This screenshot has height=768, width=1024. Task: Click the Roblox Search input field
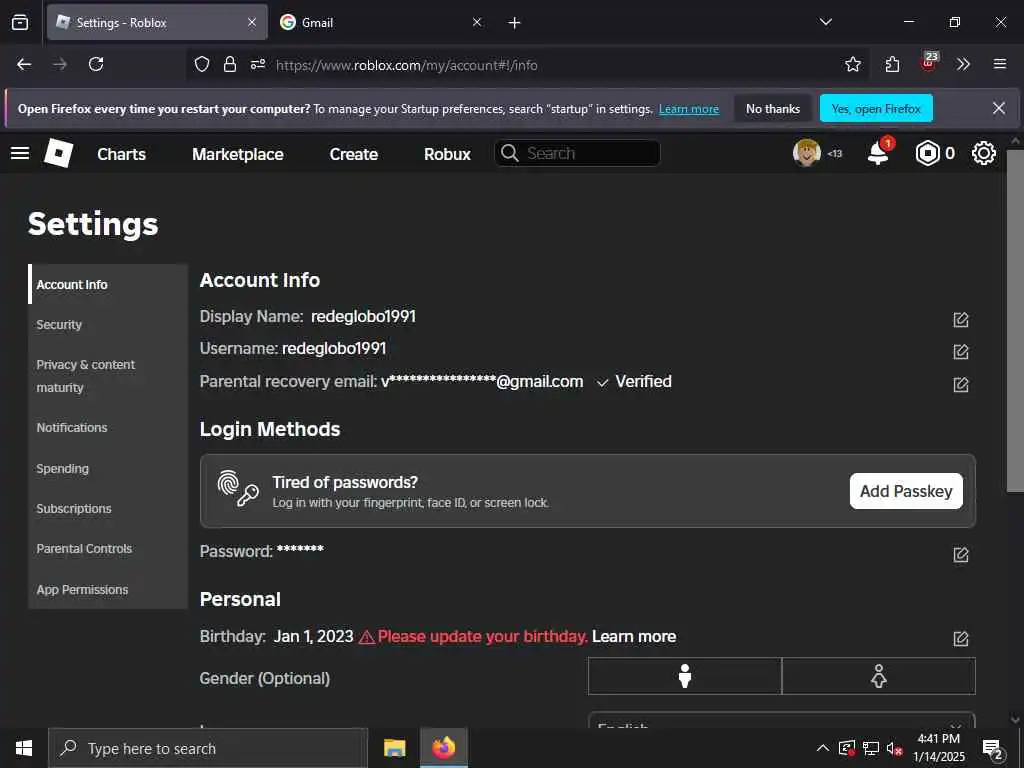click(x=577, y=153)
